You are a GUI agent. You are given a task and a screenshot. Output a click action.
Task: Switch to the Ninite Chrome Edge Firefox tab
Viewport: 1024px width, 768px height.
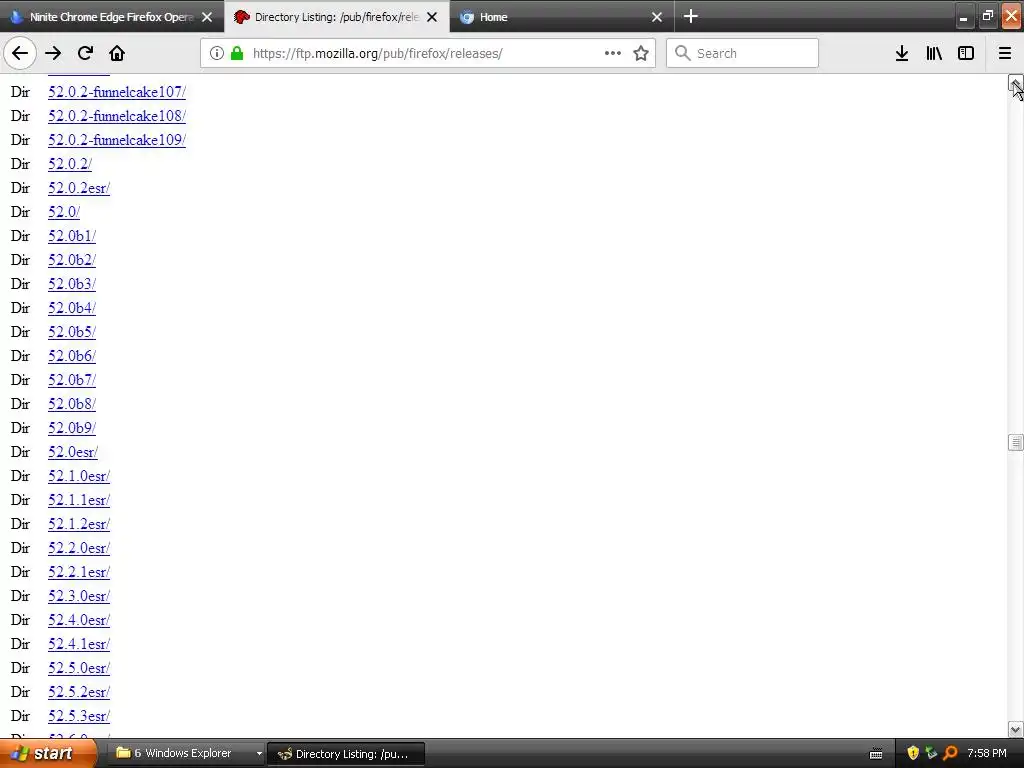tap(112, 17)
